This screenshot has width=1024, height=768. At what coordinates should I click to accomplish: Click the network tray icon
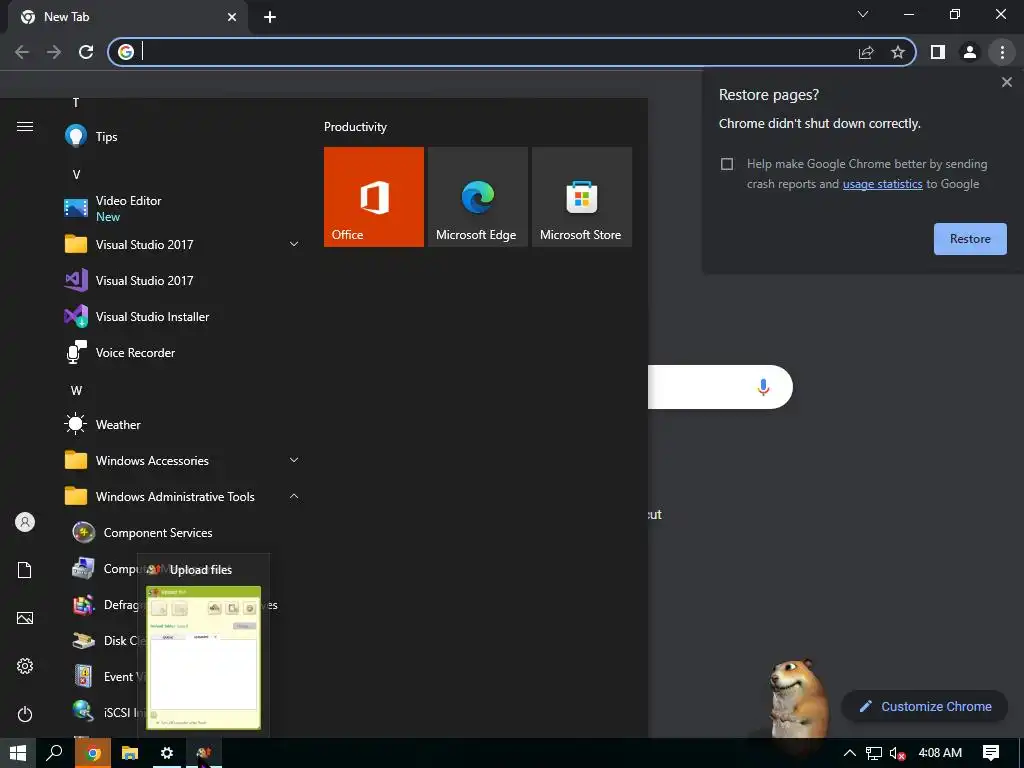[874, 753]
